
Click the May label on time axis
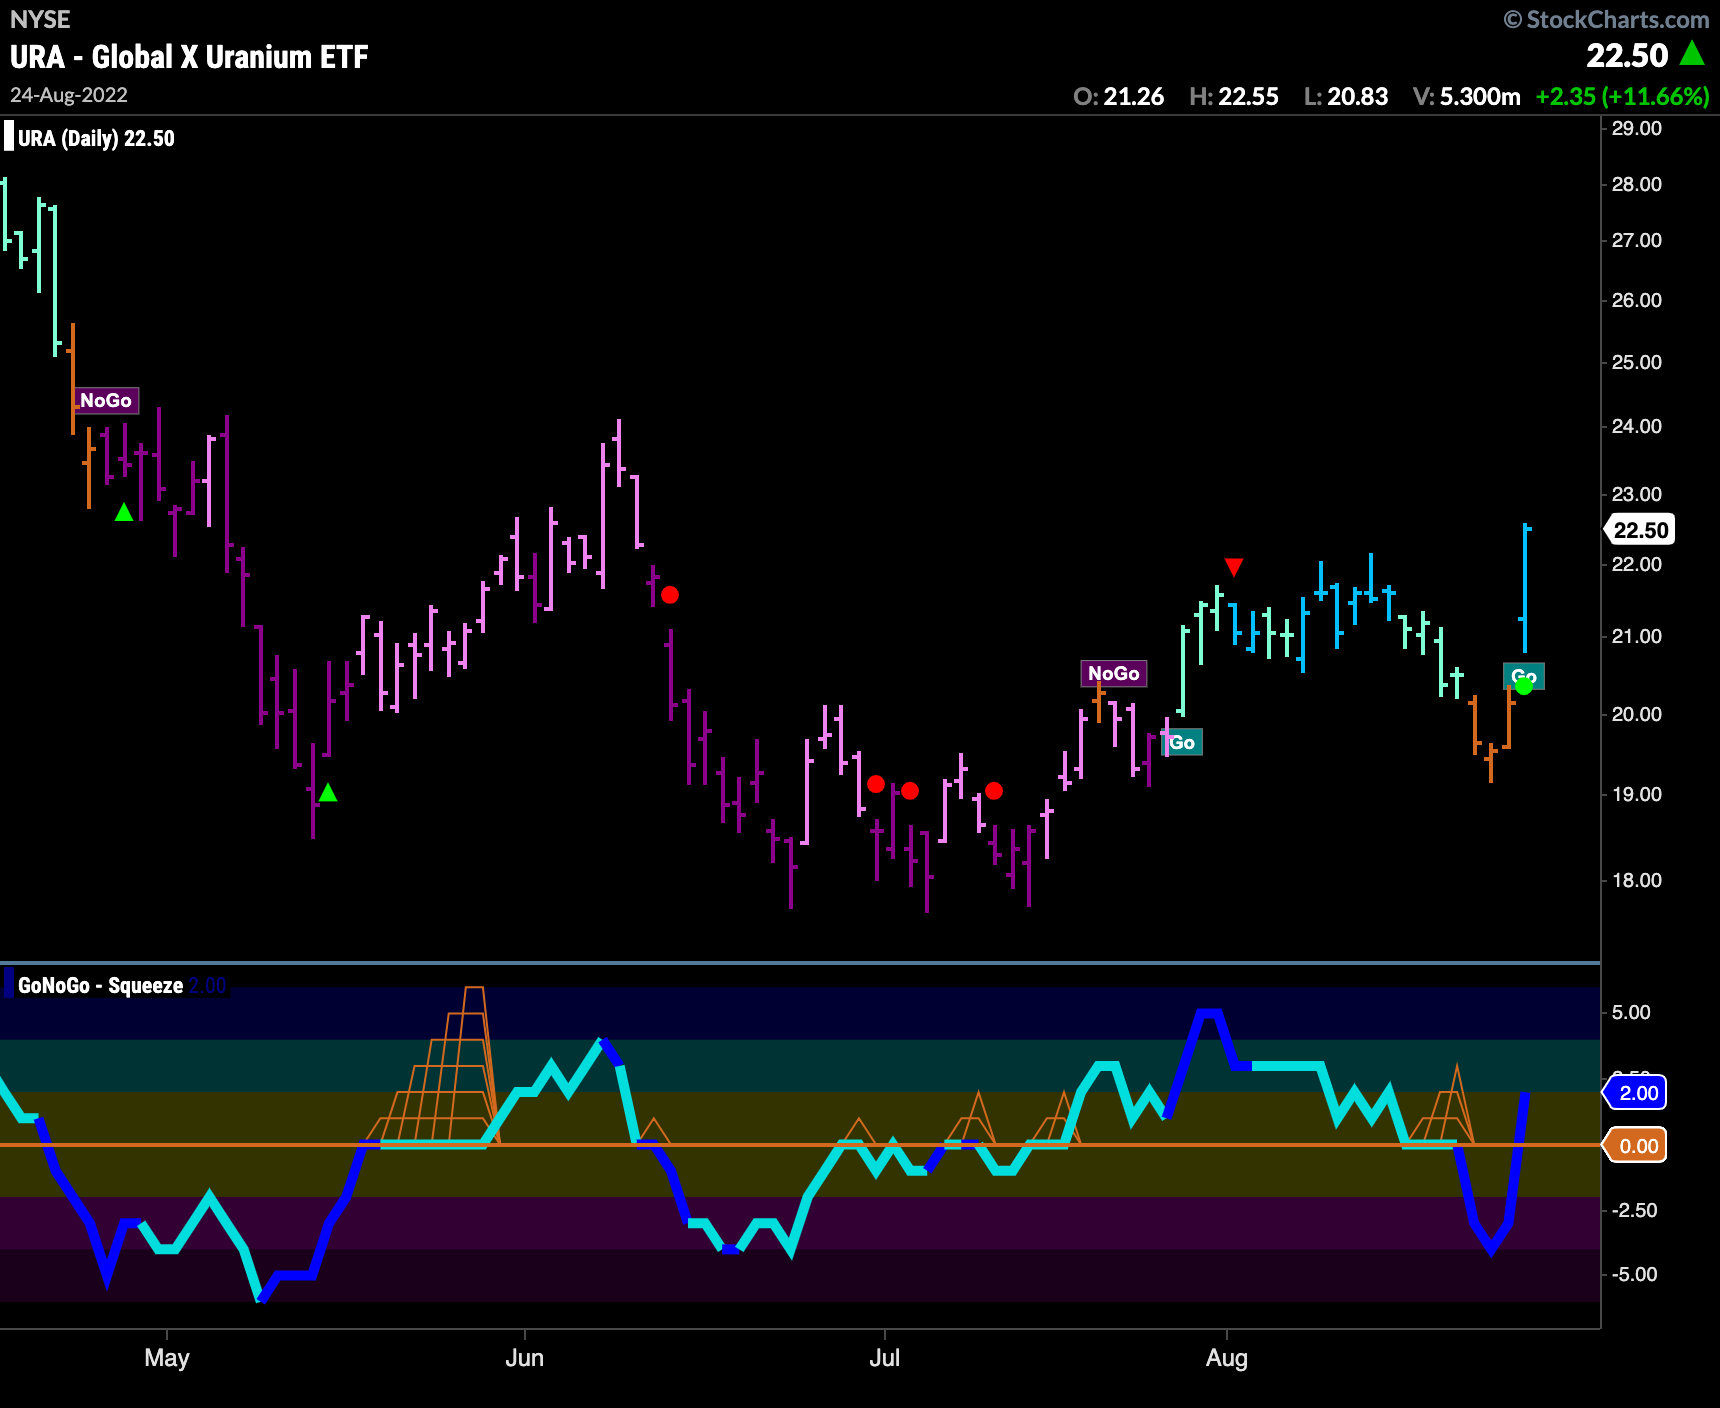tap(167, 1358)
